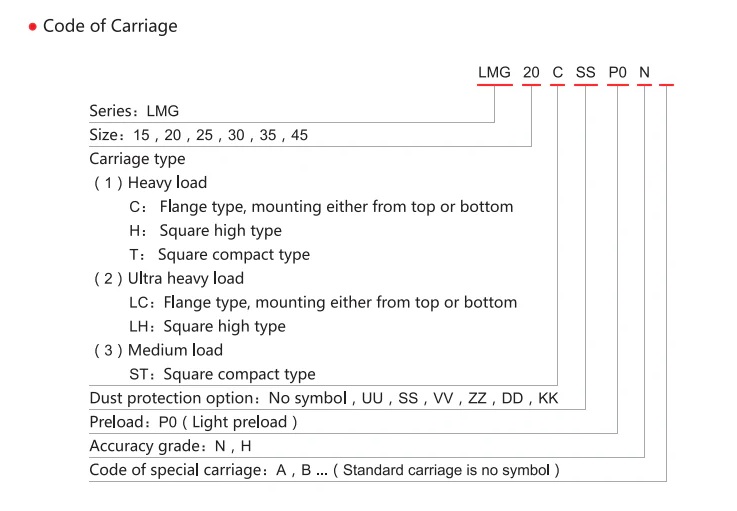Select the "(1) Heavy load" heading
The height and width of the screenshot is (511, 737).
pos(150,183)
